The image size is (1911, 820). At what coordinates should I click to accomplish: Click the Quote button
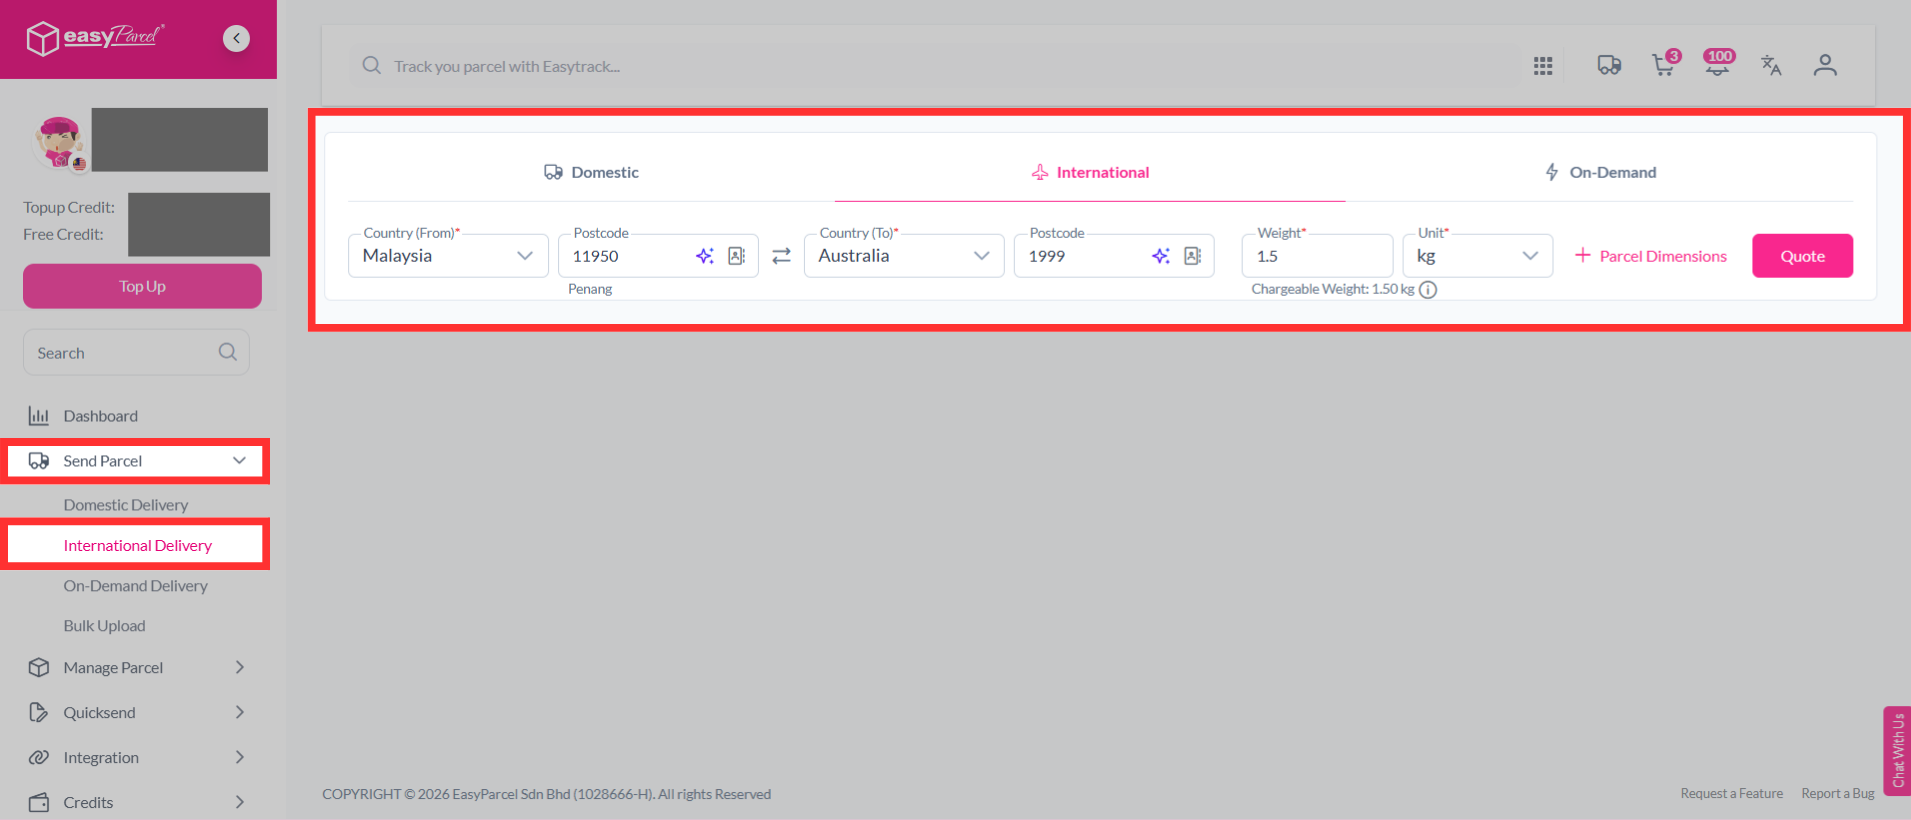click(1802, 256)
